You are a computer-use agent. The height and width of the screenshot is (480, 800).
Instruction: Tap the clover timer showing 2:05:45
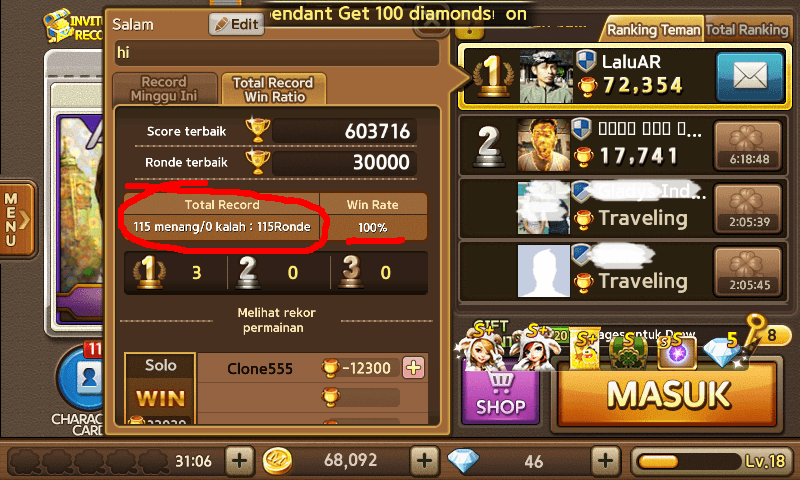pos(748,272)
